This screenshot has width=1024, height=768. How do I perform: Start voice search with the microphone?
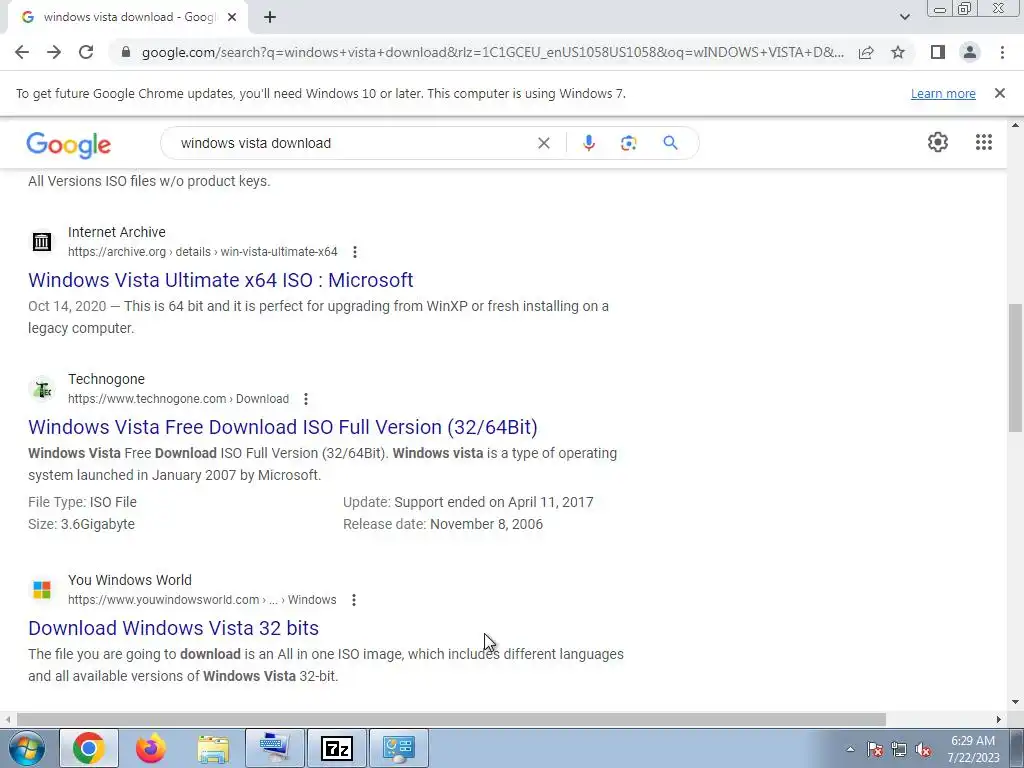tap(588, 143)
